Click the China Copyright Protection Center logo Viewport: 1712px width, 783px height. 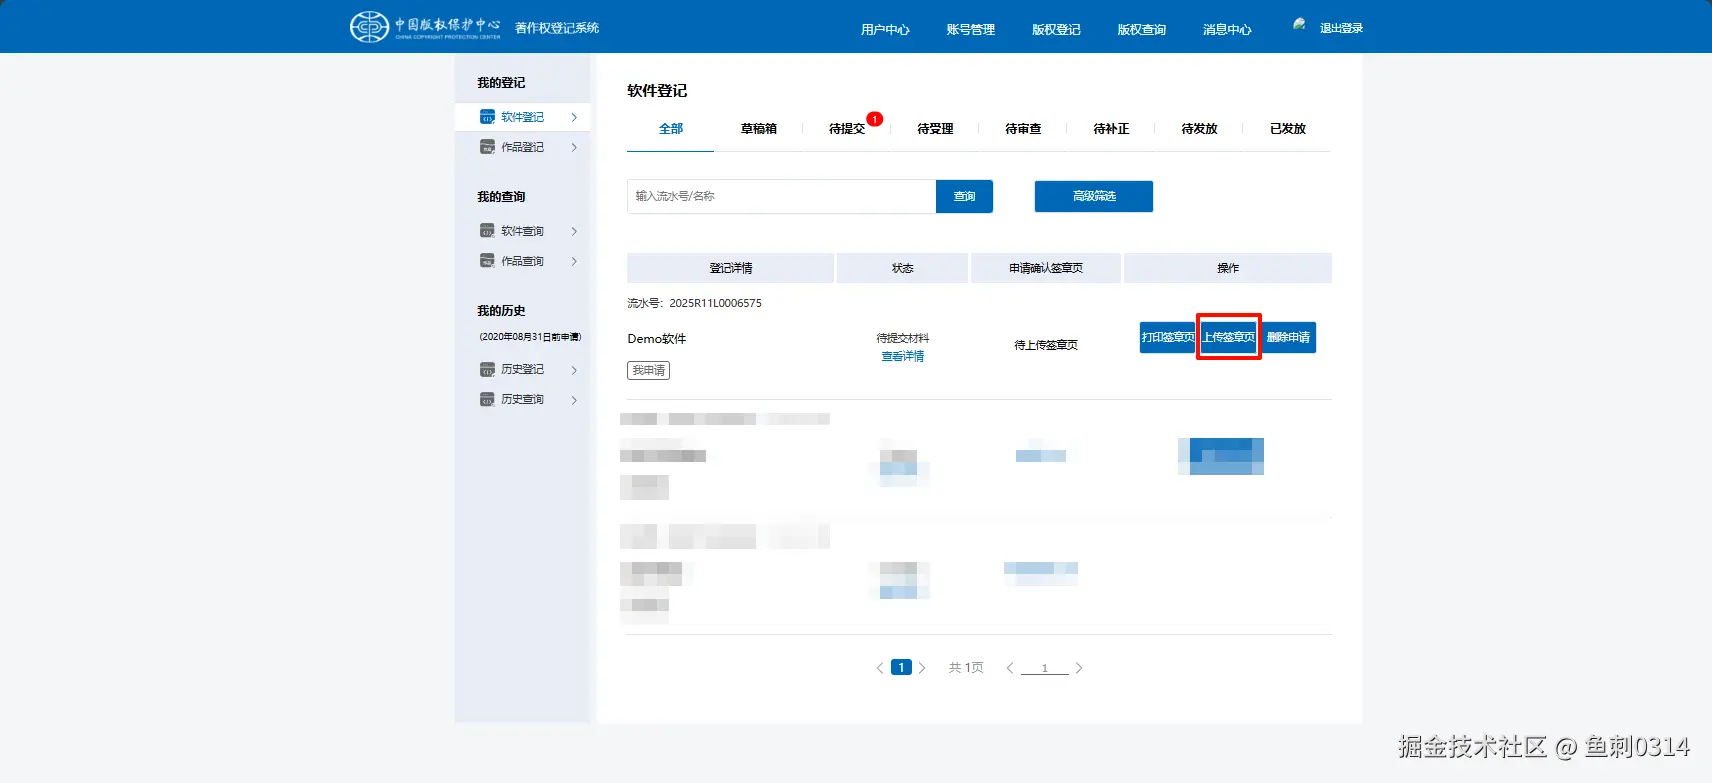coord(425,27)
